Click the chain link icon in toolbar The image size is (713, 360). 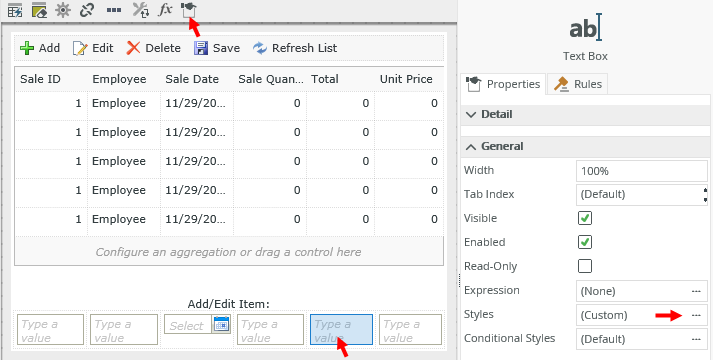coord(86,10)
